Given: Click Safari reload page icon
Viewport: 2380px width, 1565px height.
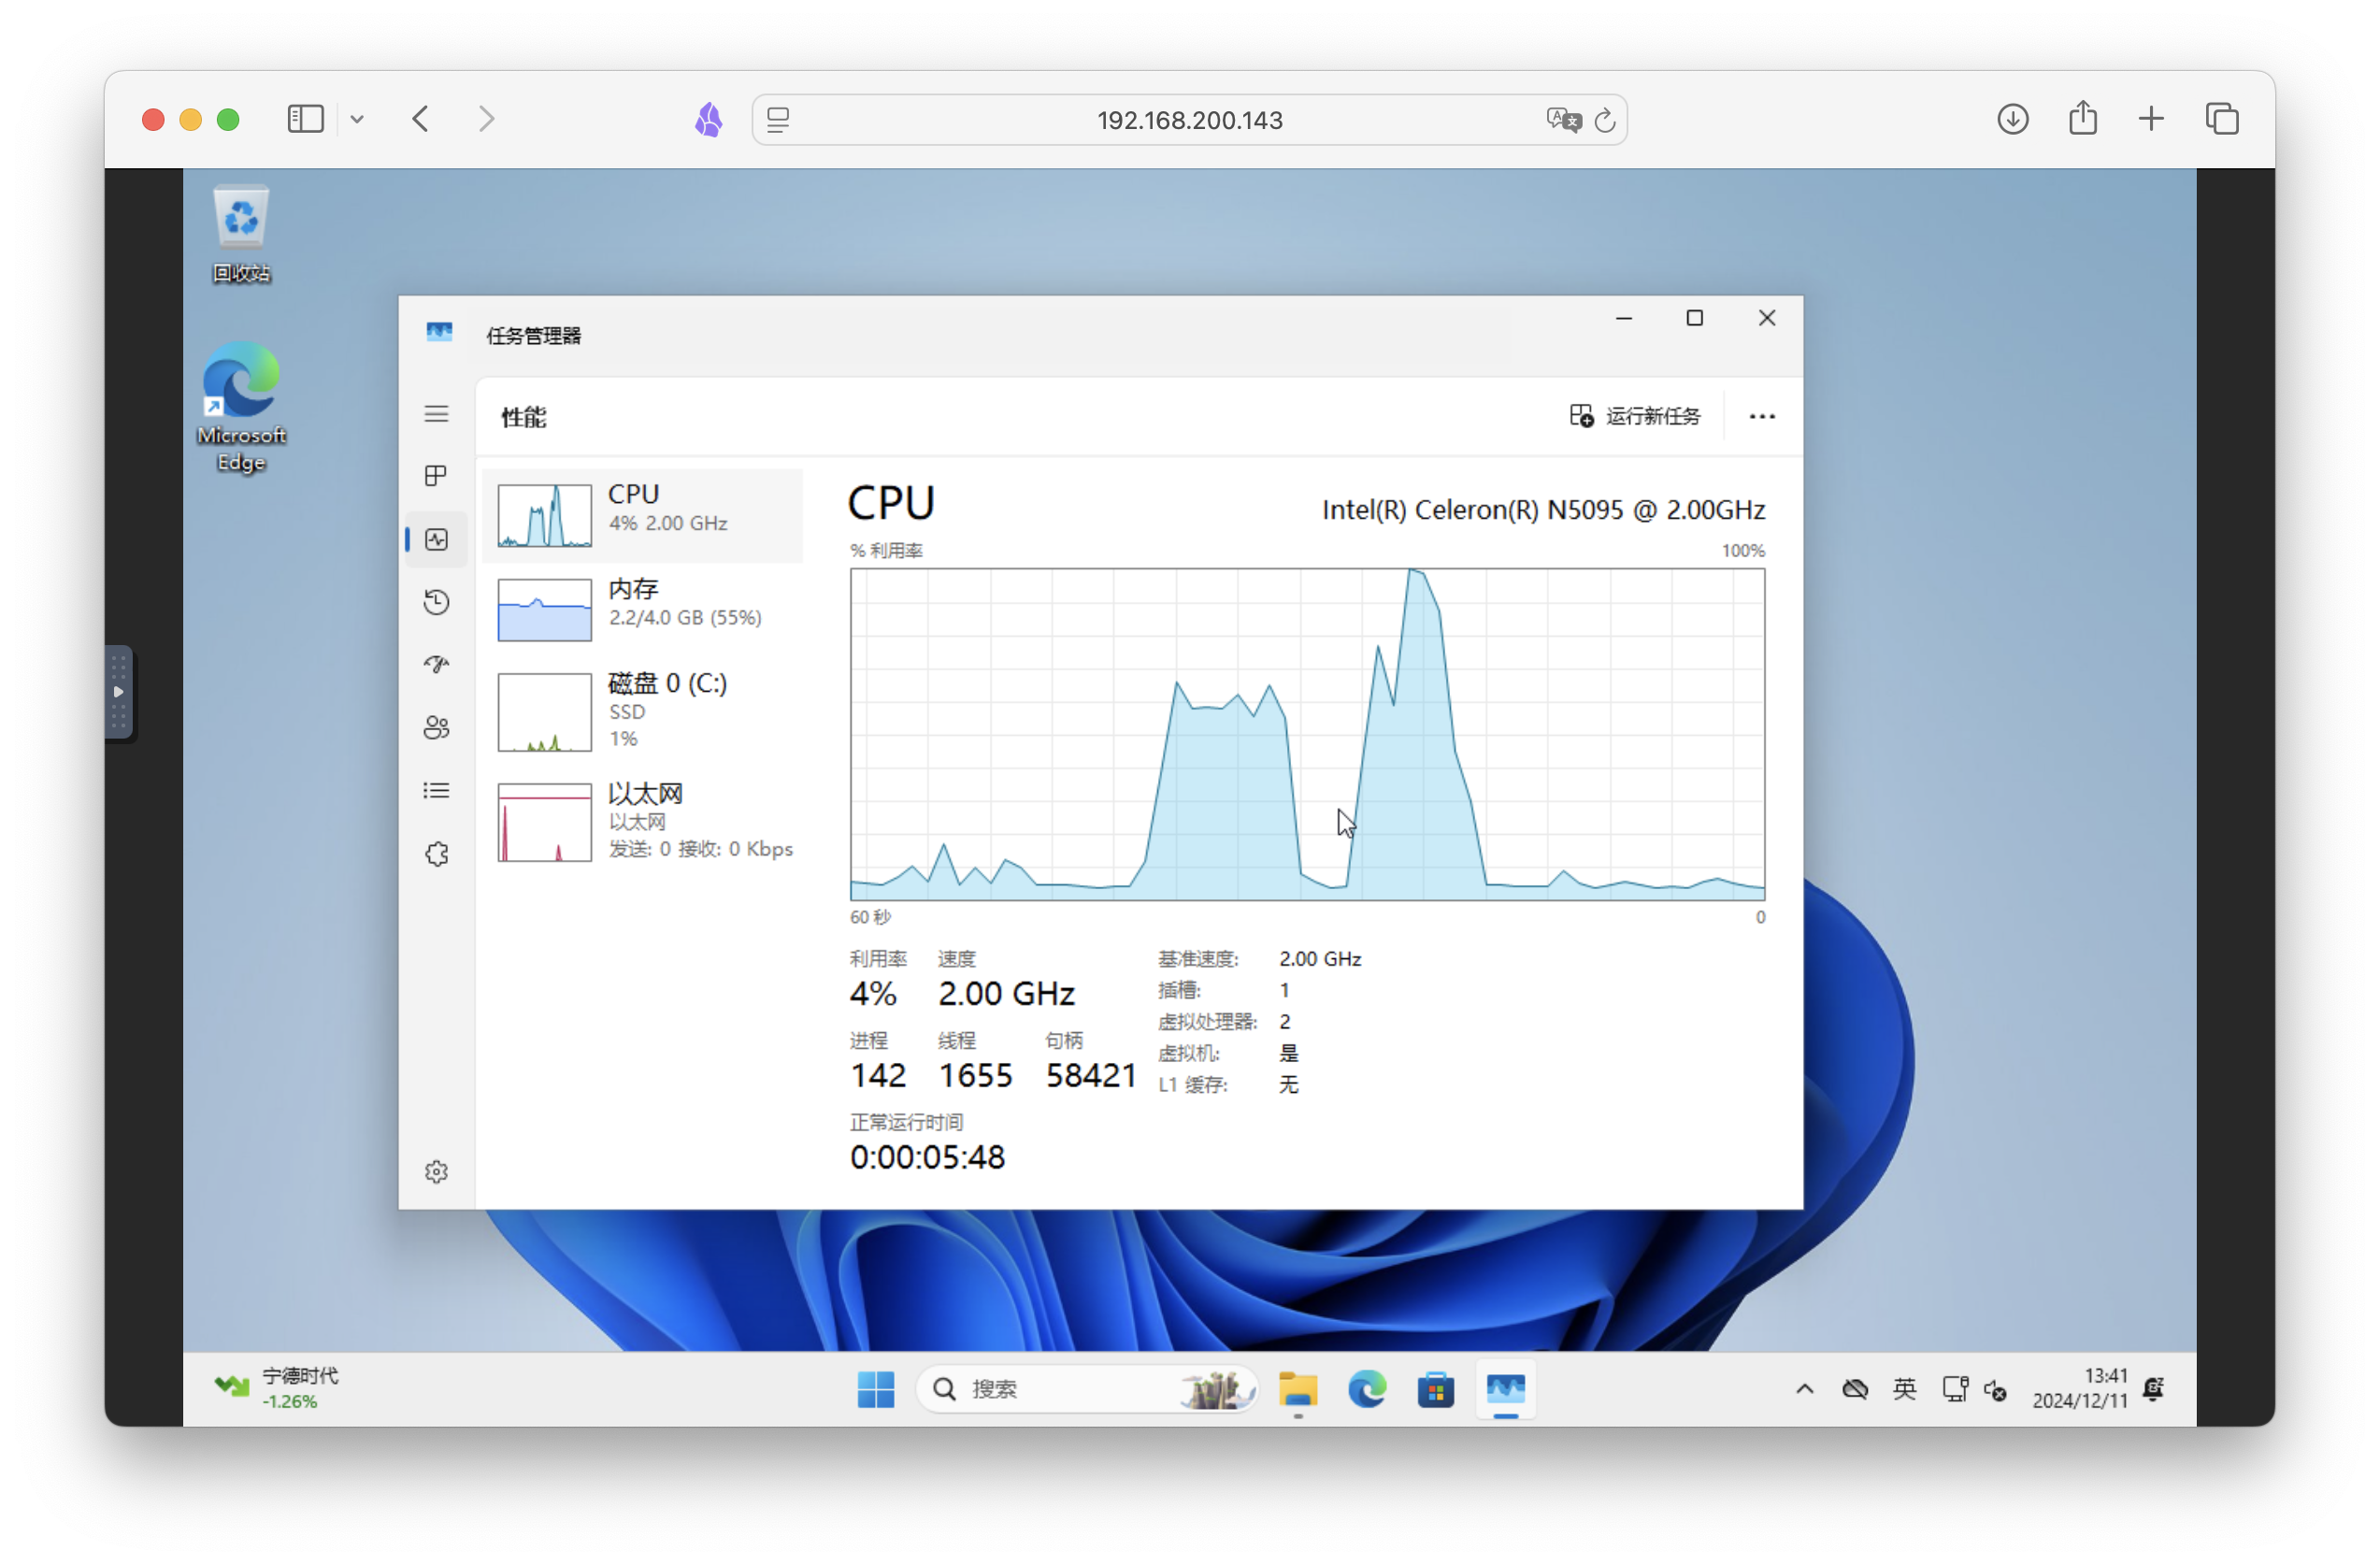Looking at the screenshot, I should pos(1605,120).
